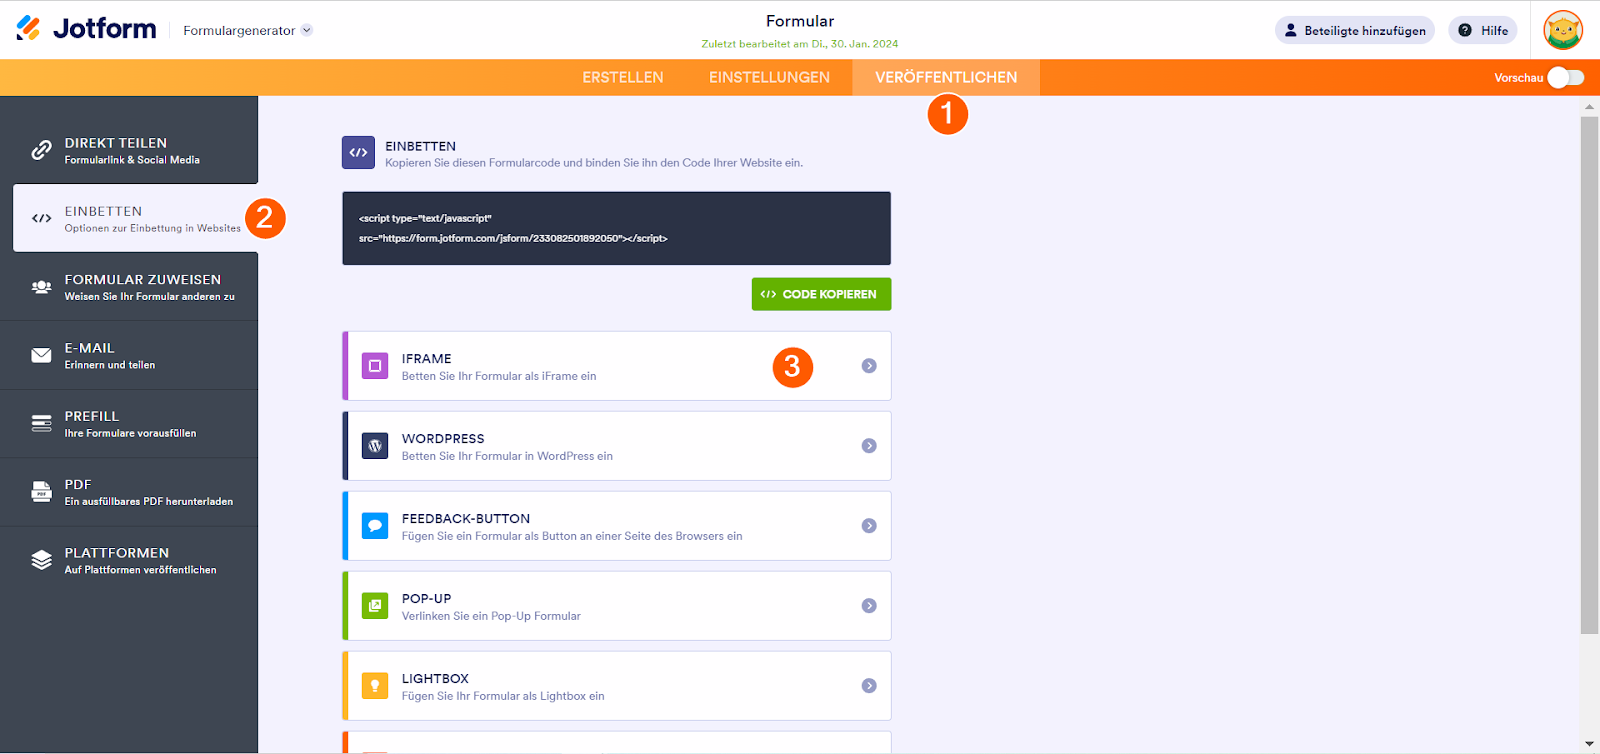Open the Lightbox embed card
Image resolution: width=1600 pixels, height=754 pixels.
tap(617, 686)
